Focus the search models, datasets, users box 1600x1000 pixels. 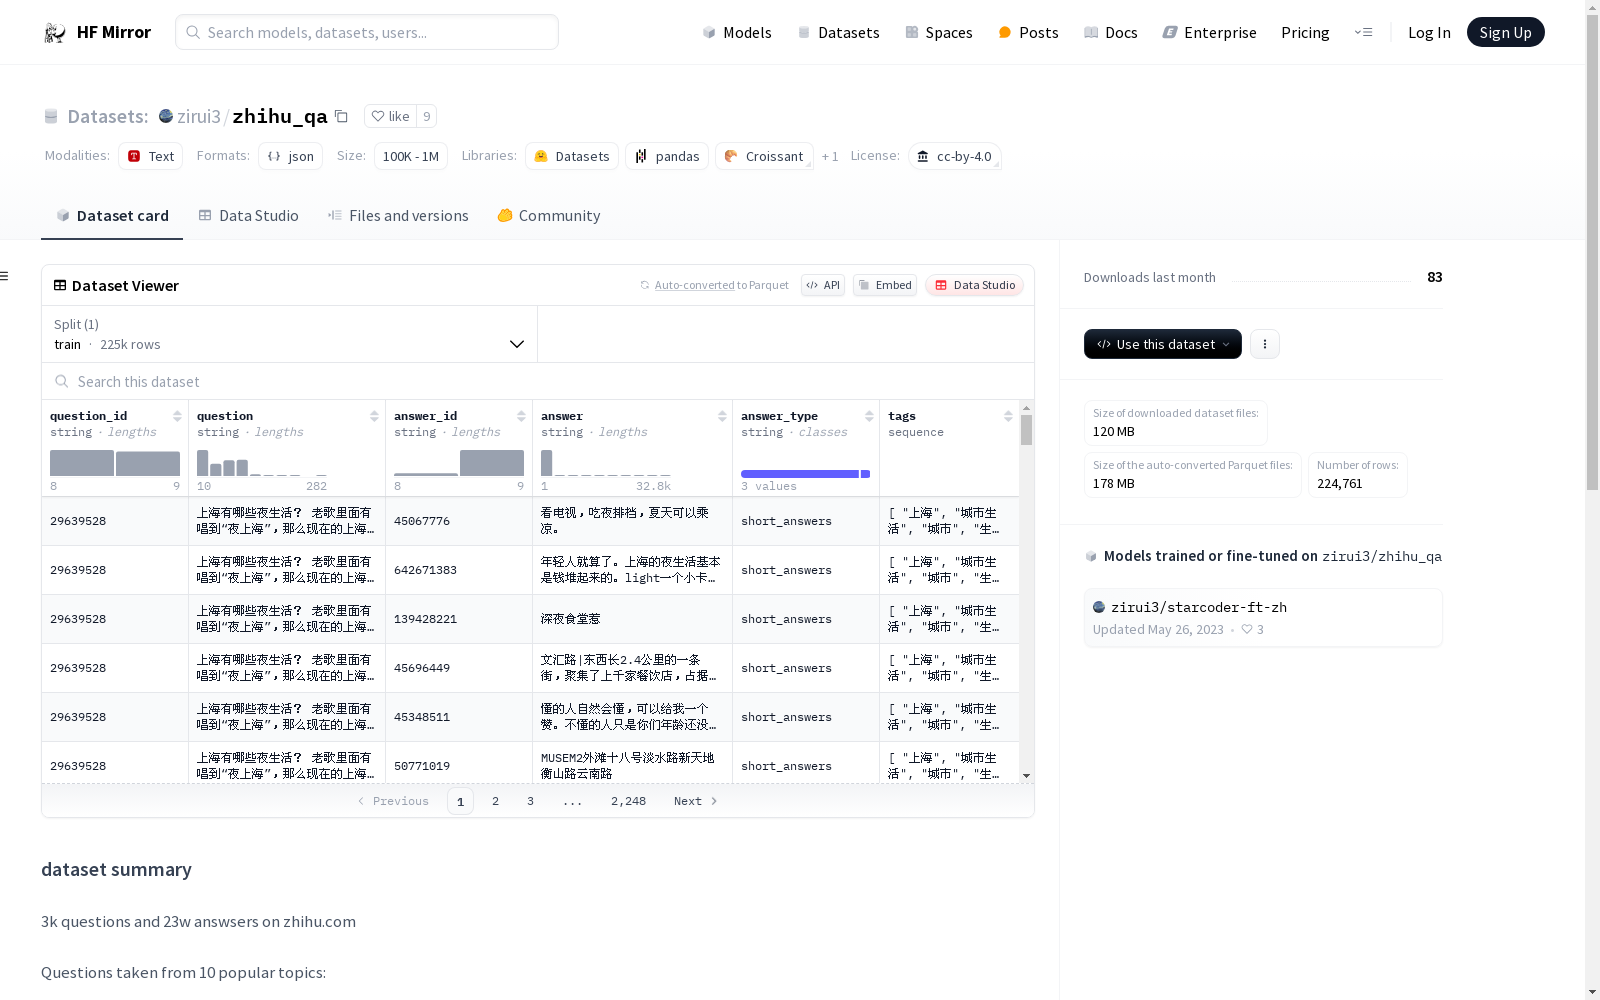(x=367, y=32)
